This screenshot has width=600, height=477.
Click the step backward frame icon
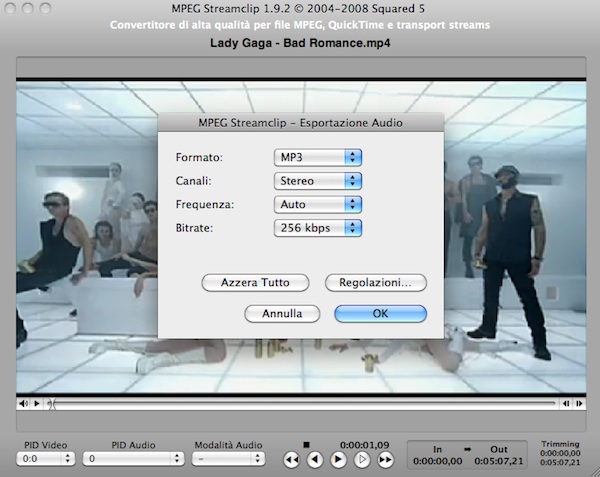[x=566, y=404]
